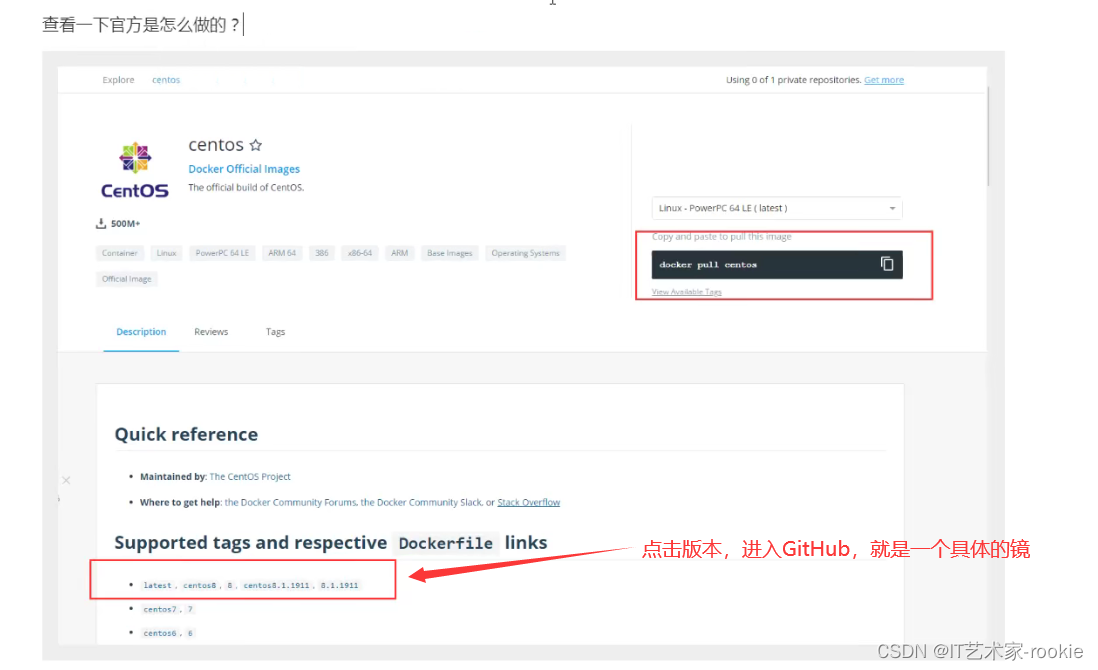The width and height of the screenshot is (1098, 670).
Task: Click the docker pull centos command box
Action: (x=777, y=265)
